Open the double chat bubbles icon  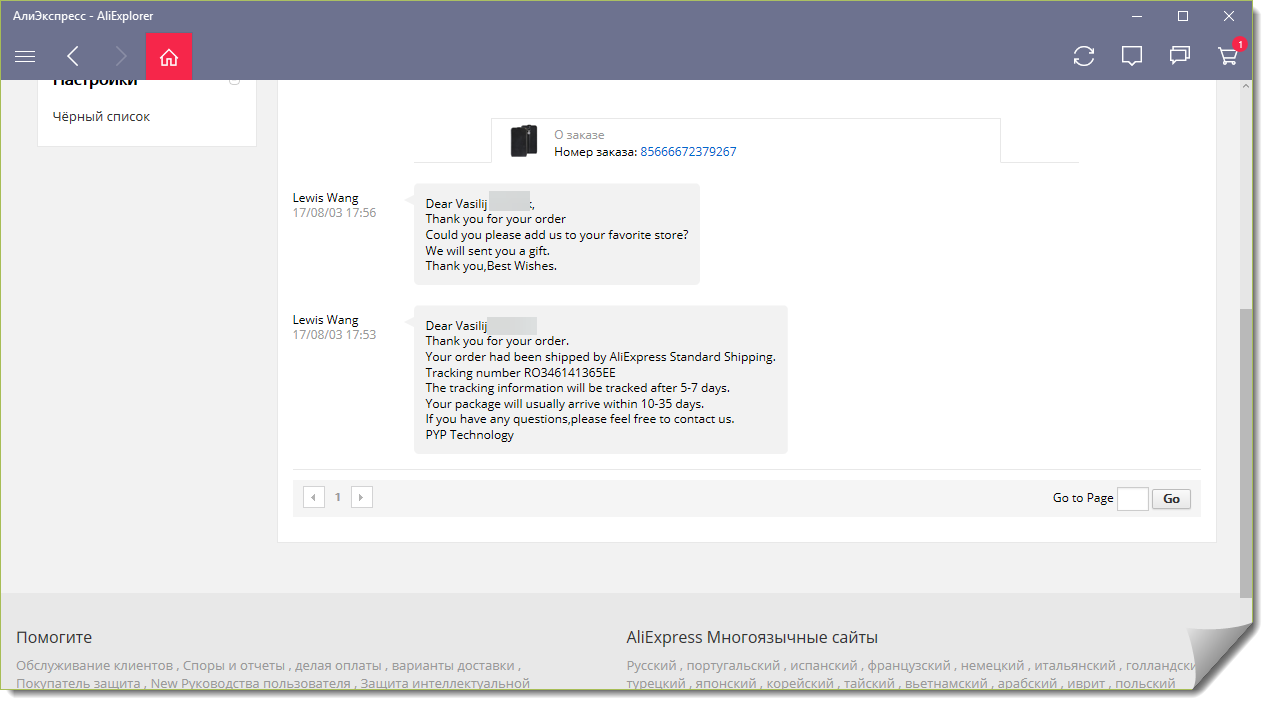pyautogui.click(x=1180, y=57)
